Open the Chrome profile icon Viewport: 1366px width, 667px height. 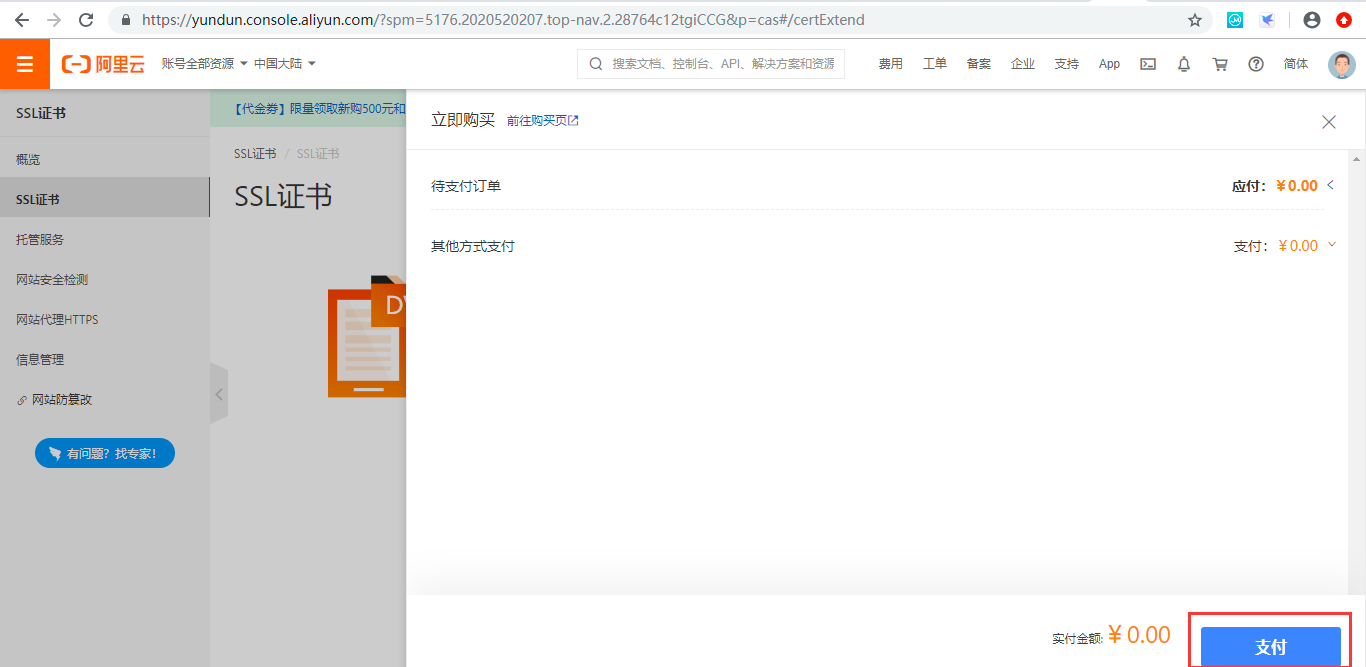pyautogui.click(x=1311, y=19)
